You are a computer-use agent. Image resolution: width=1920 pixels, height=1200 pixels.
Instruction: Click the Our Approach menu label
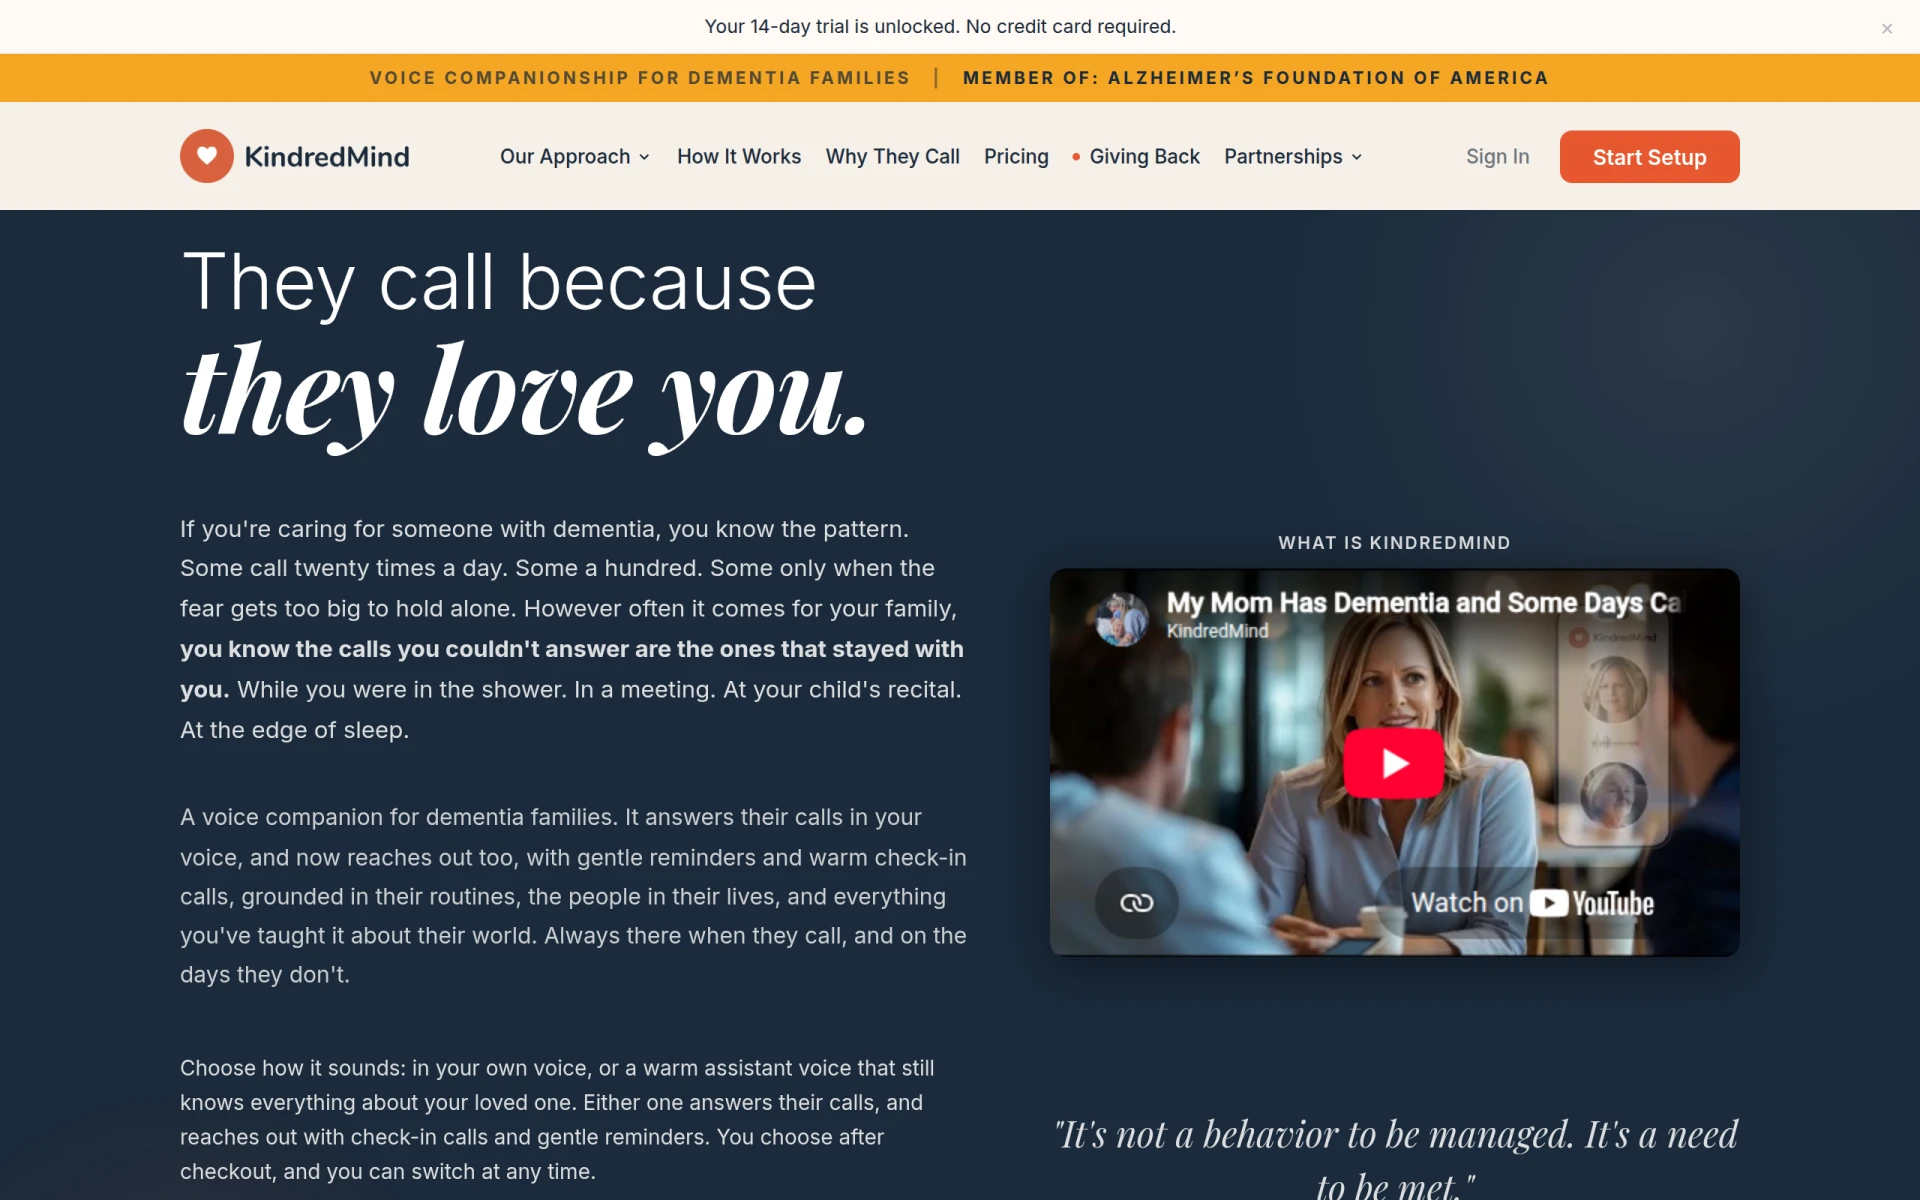tap(565, 156)
